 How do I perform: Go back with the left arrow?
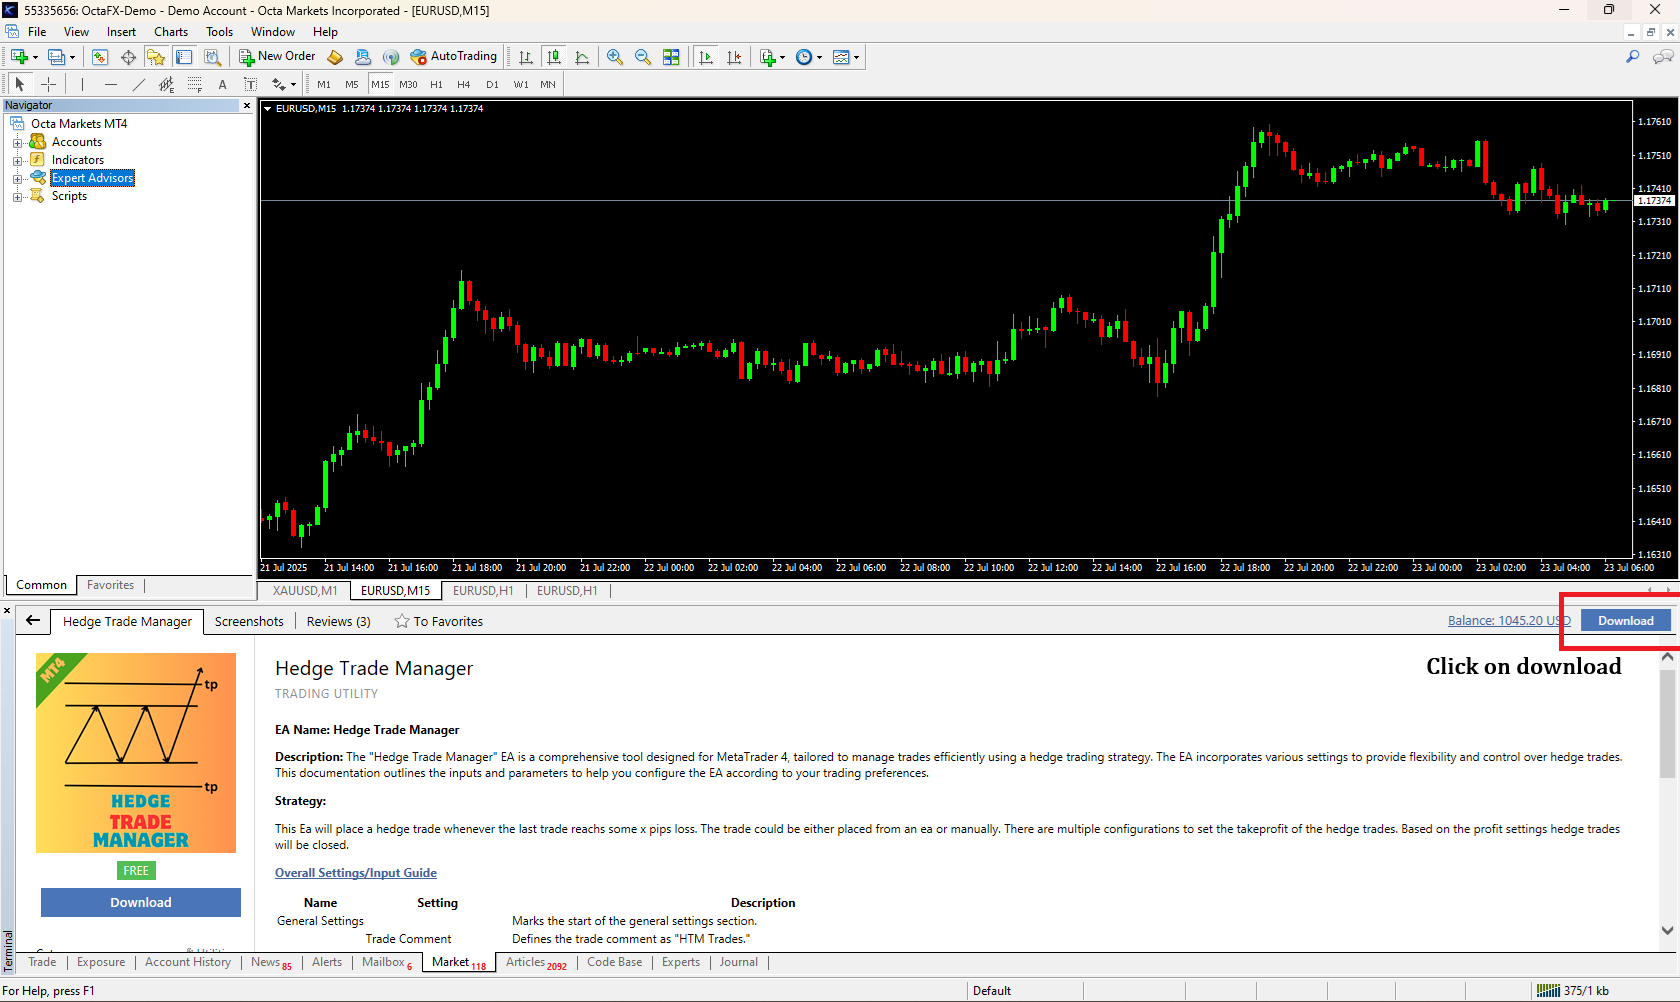[x=33, y=621]
